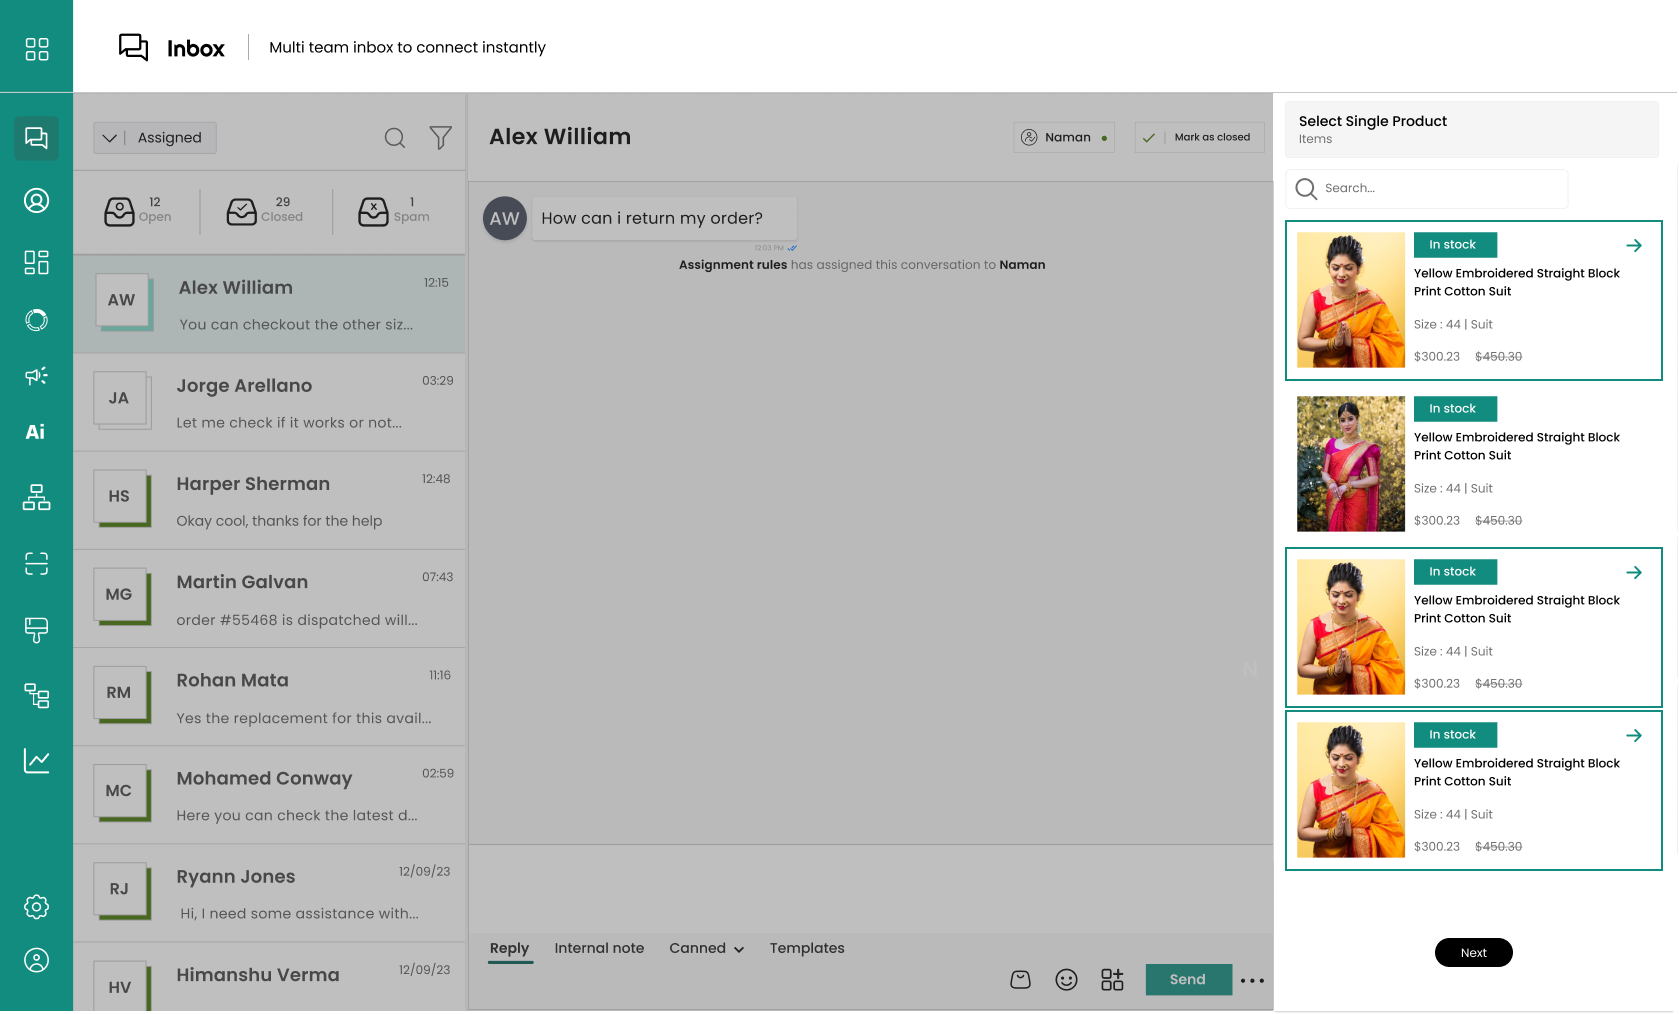Switch to the Internal note tab
Image resolution: width=1679 pixels, height=1014 pixels.
pos(599,948)
